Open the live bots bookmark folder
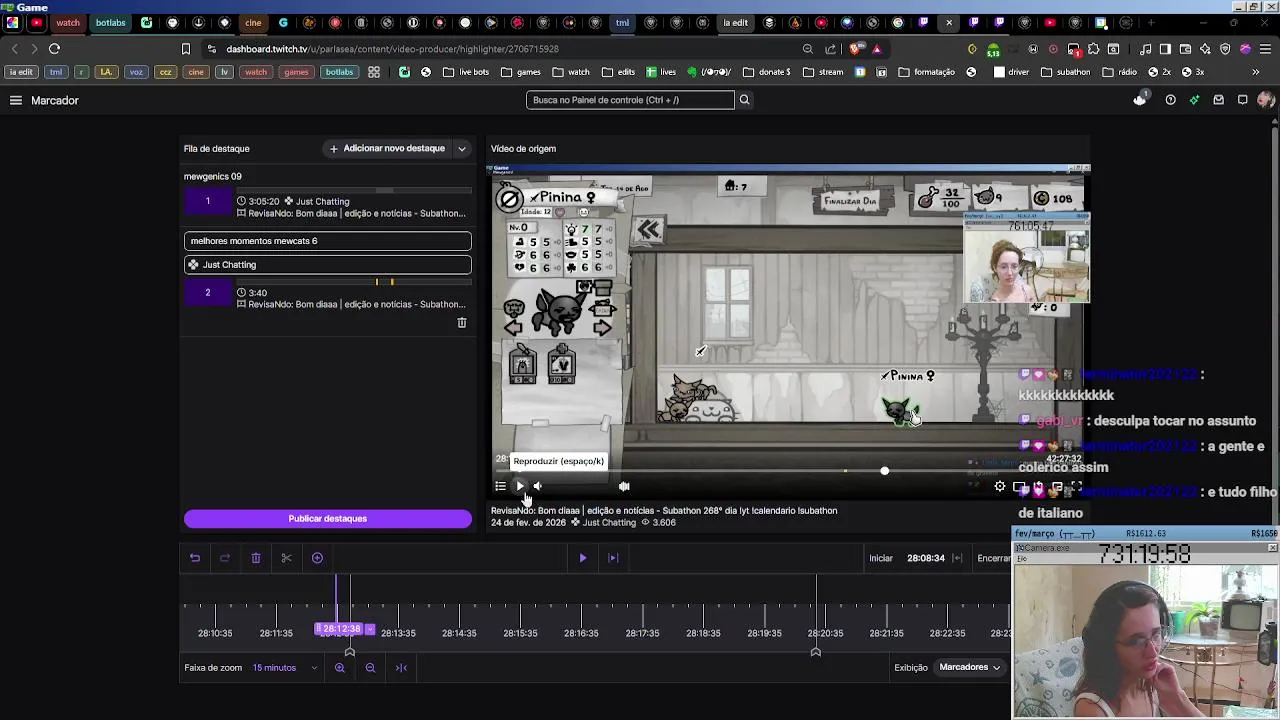This screenshot has height=720, width=1280. 466,72
